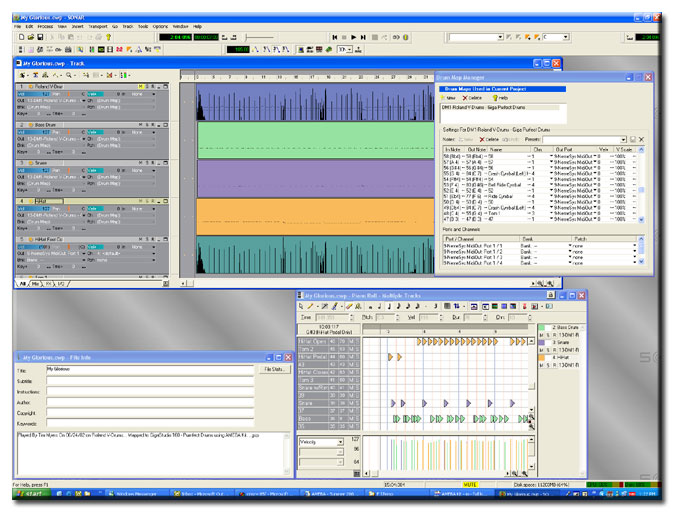Switch to the All tab in Track view

click(23, 284)
